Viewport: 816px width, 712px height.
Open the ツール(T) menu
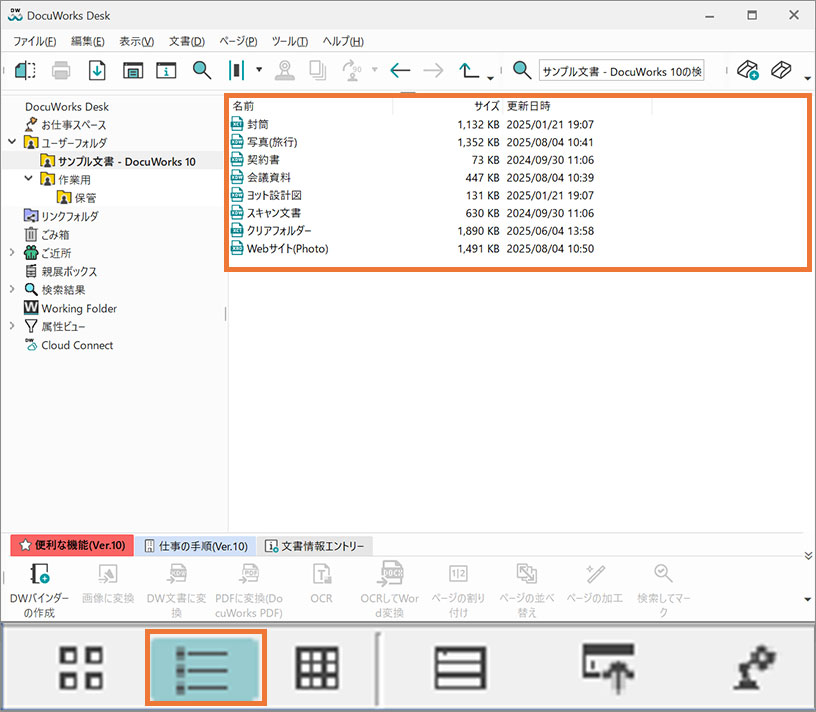point(289,41)
